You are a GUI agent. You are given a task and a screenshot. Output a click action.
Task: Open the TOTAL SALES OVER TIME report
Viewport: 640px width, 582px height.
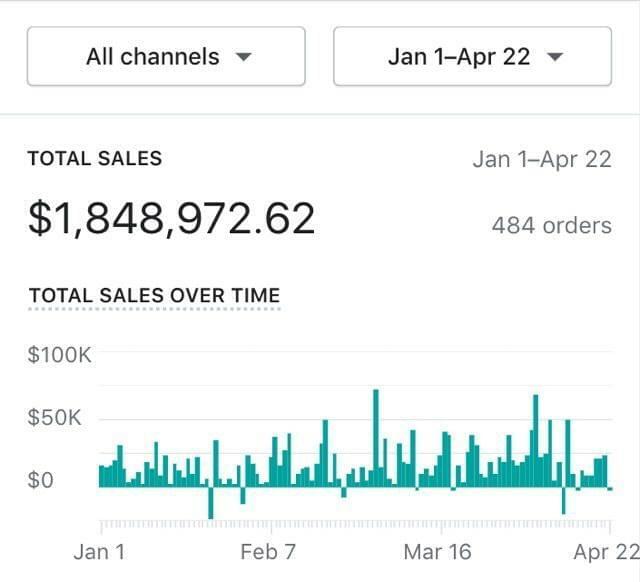154,295
